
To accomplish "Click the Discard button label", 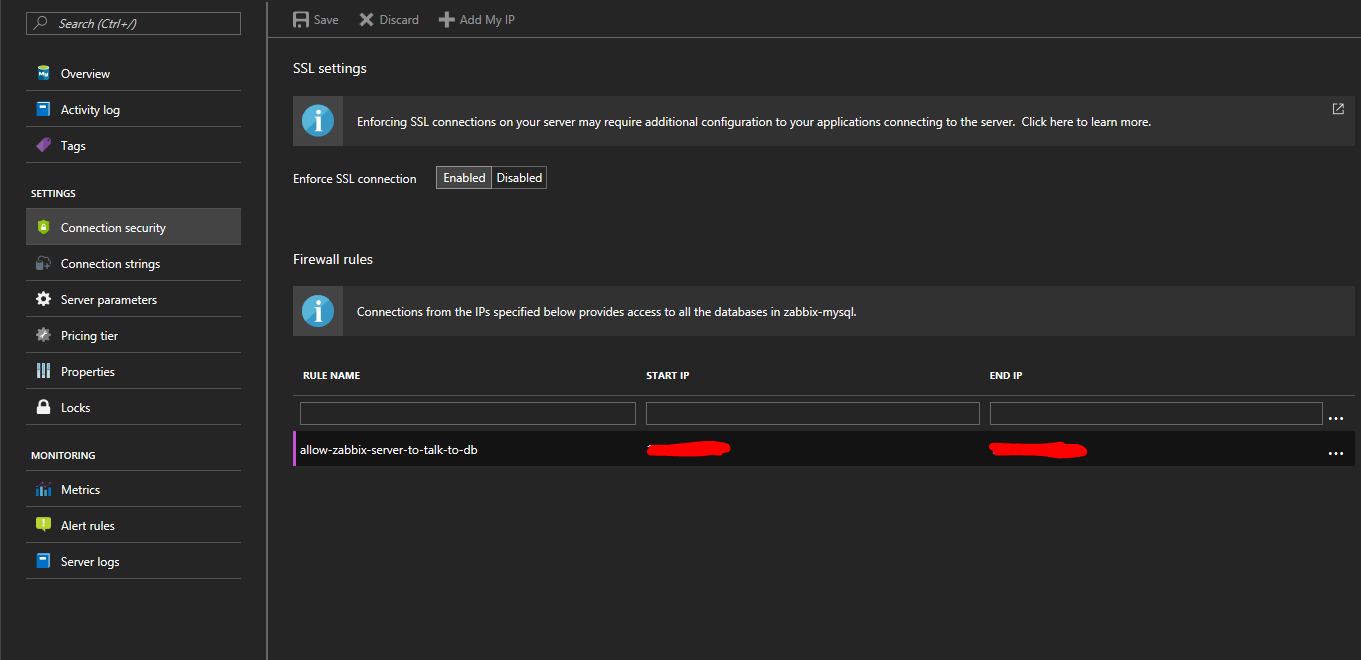I will (399, 20).
